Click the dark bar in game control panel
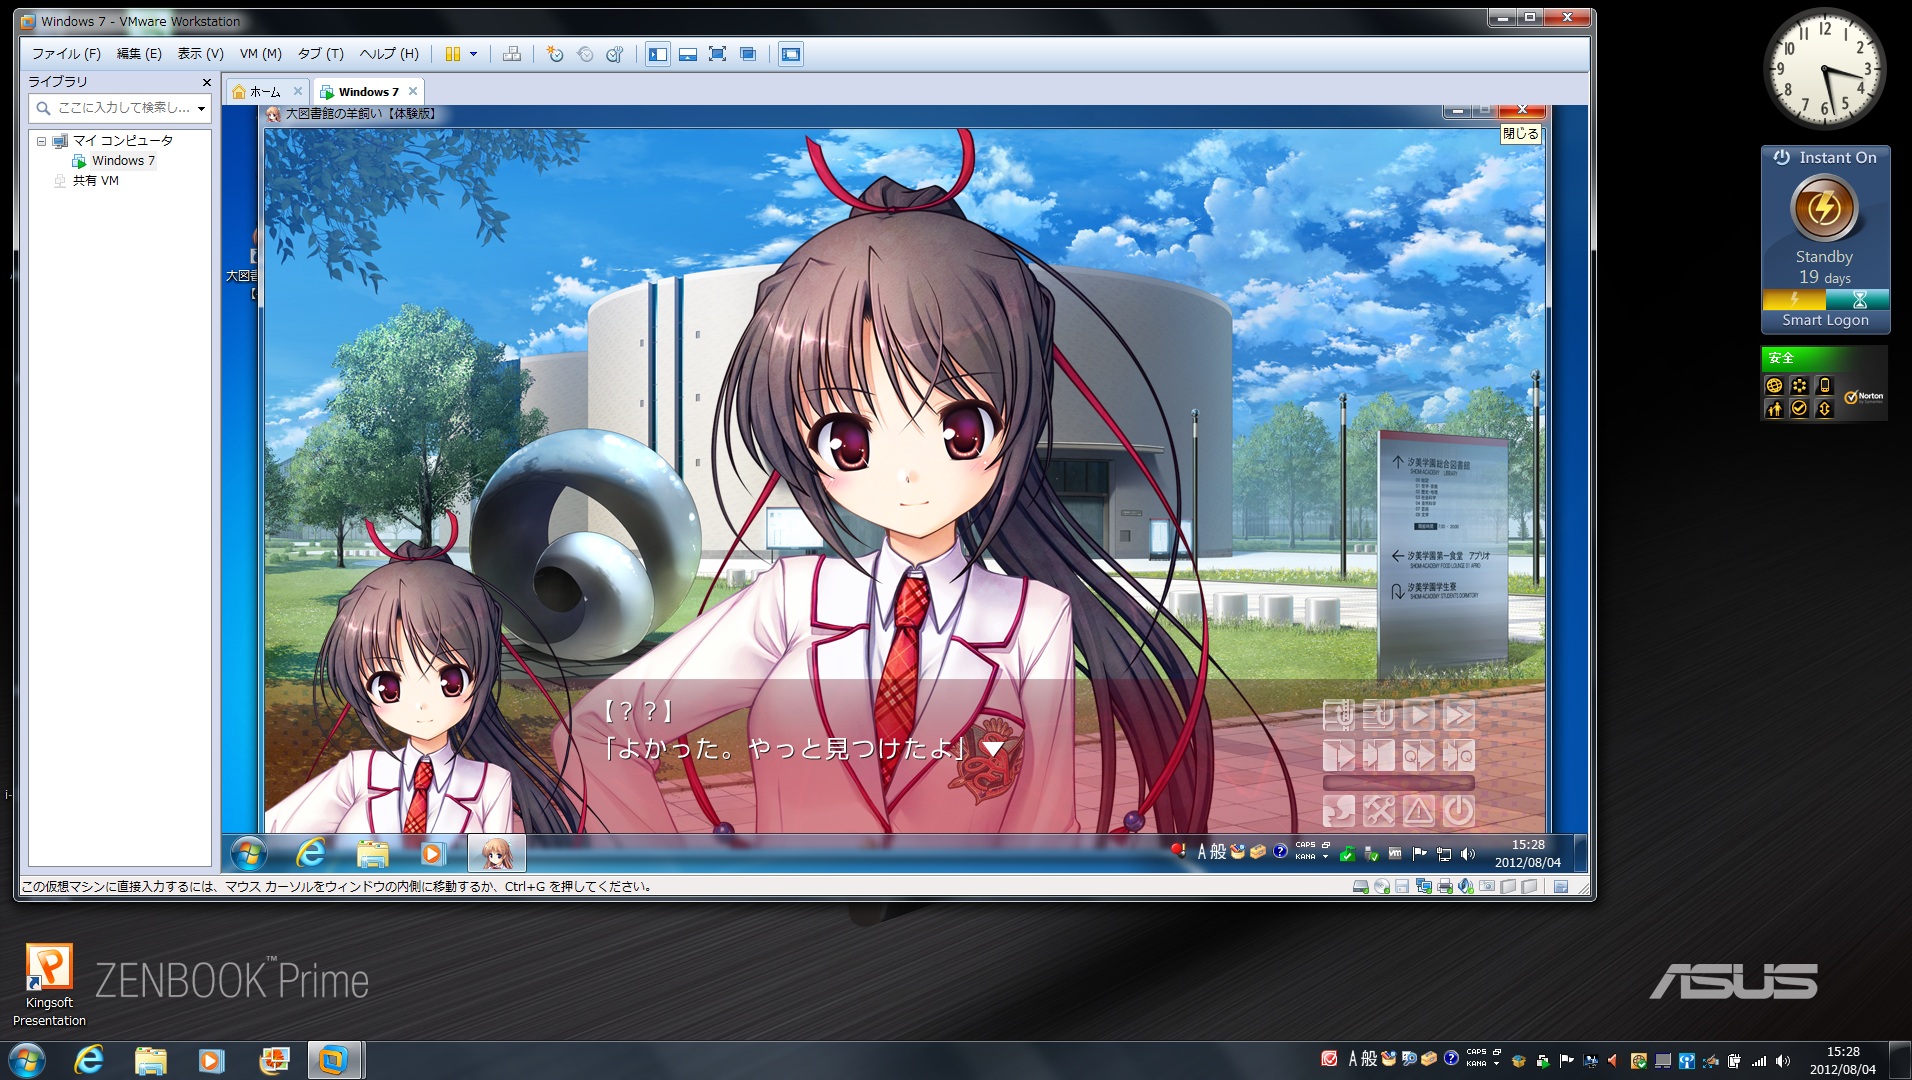 click(x=1399, y=783)
